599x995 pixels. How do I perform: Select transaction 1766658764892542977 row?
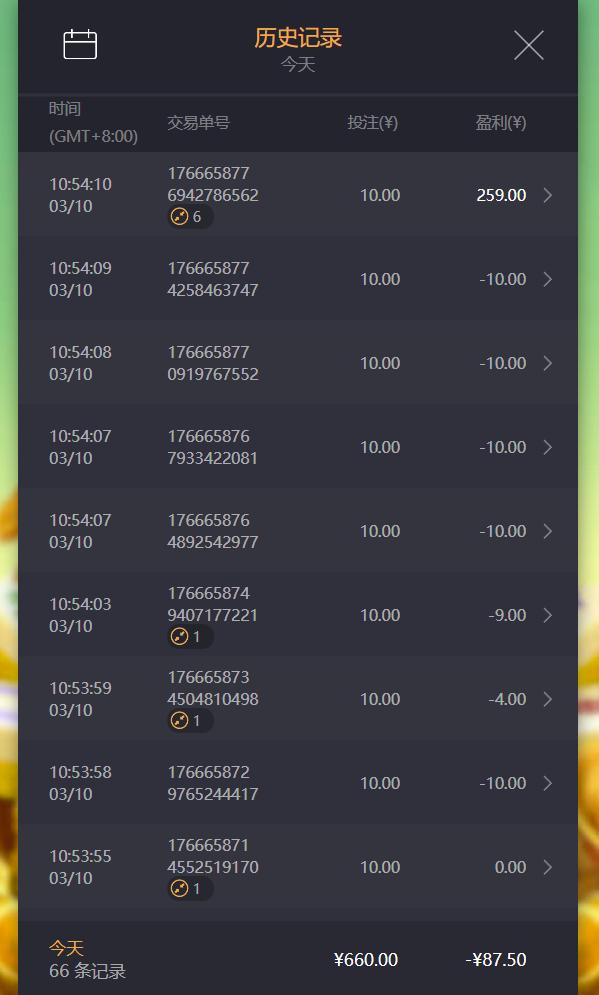298,531
